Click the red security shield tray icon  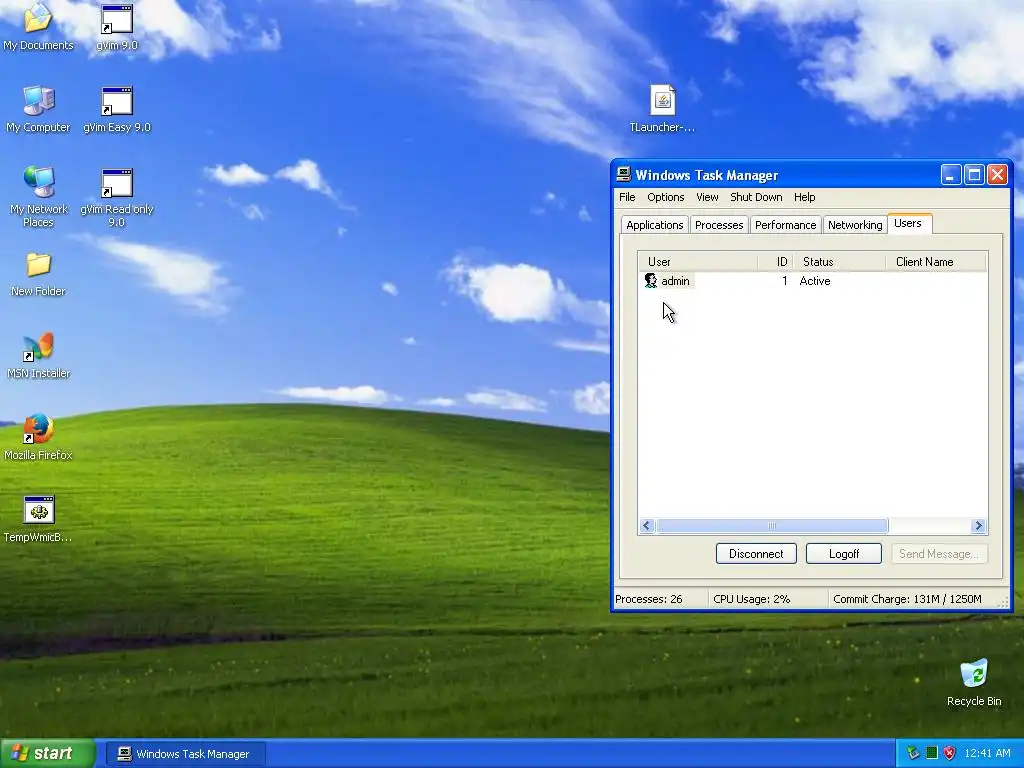click(950, 753)
